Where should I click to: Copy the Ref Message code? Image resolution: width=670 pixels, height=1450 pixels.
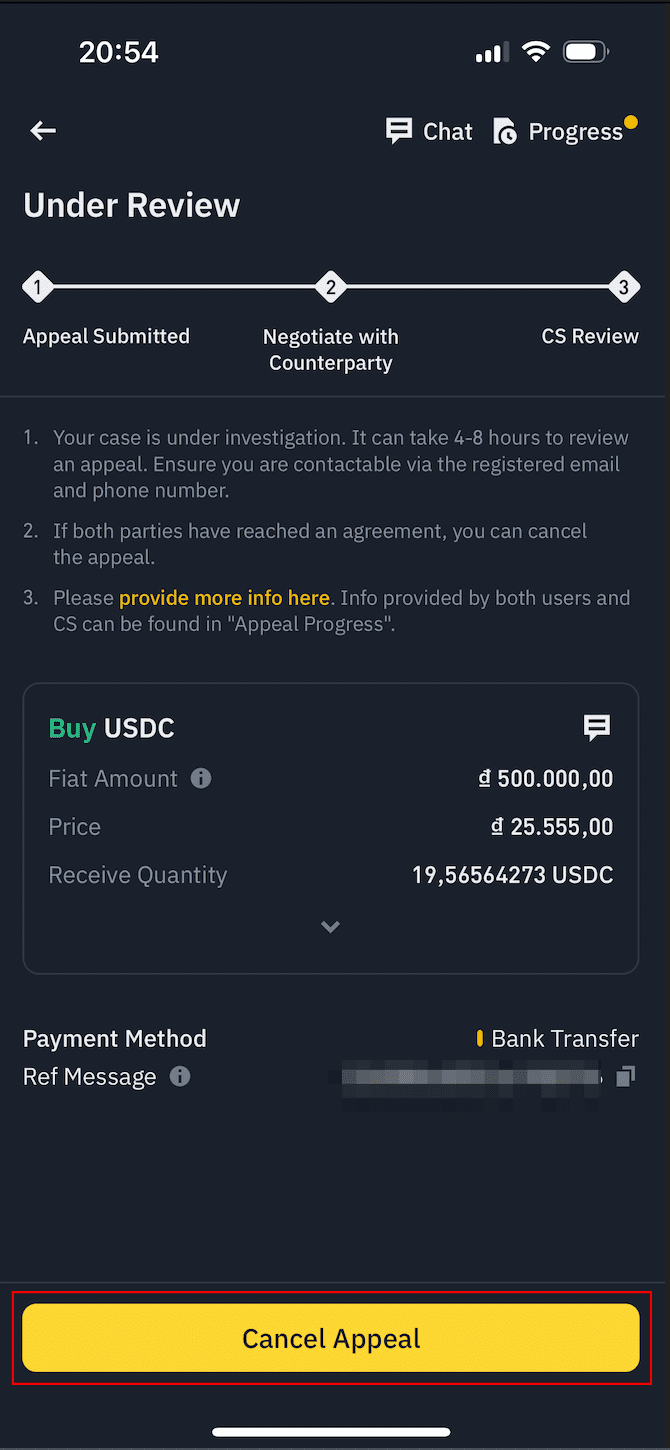coord(626,1076)
